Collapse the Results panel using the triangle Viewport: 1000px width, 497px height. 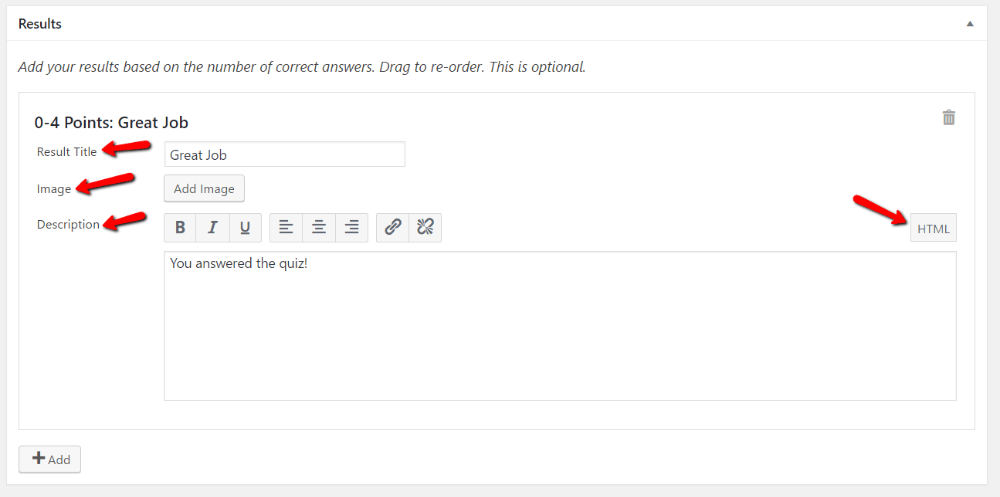pyautogui.click(x=970, y=24)
